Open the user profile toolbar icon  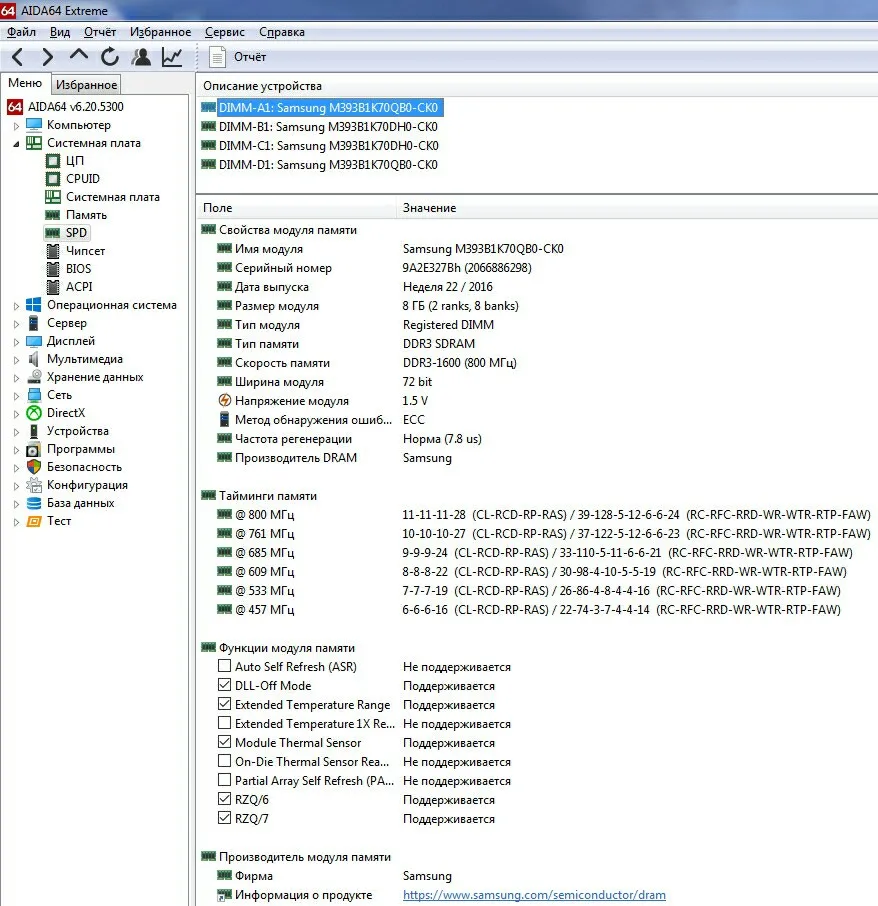[x=141, y=57]
